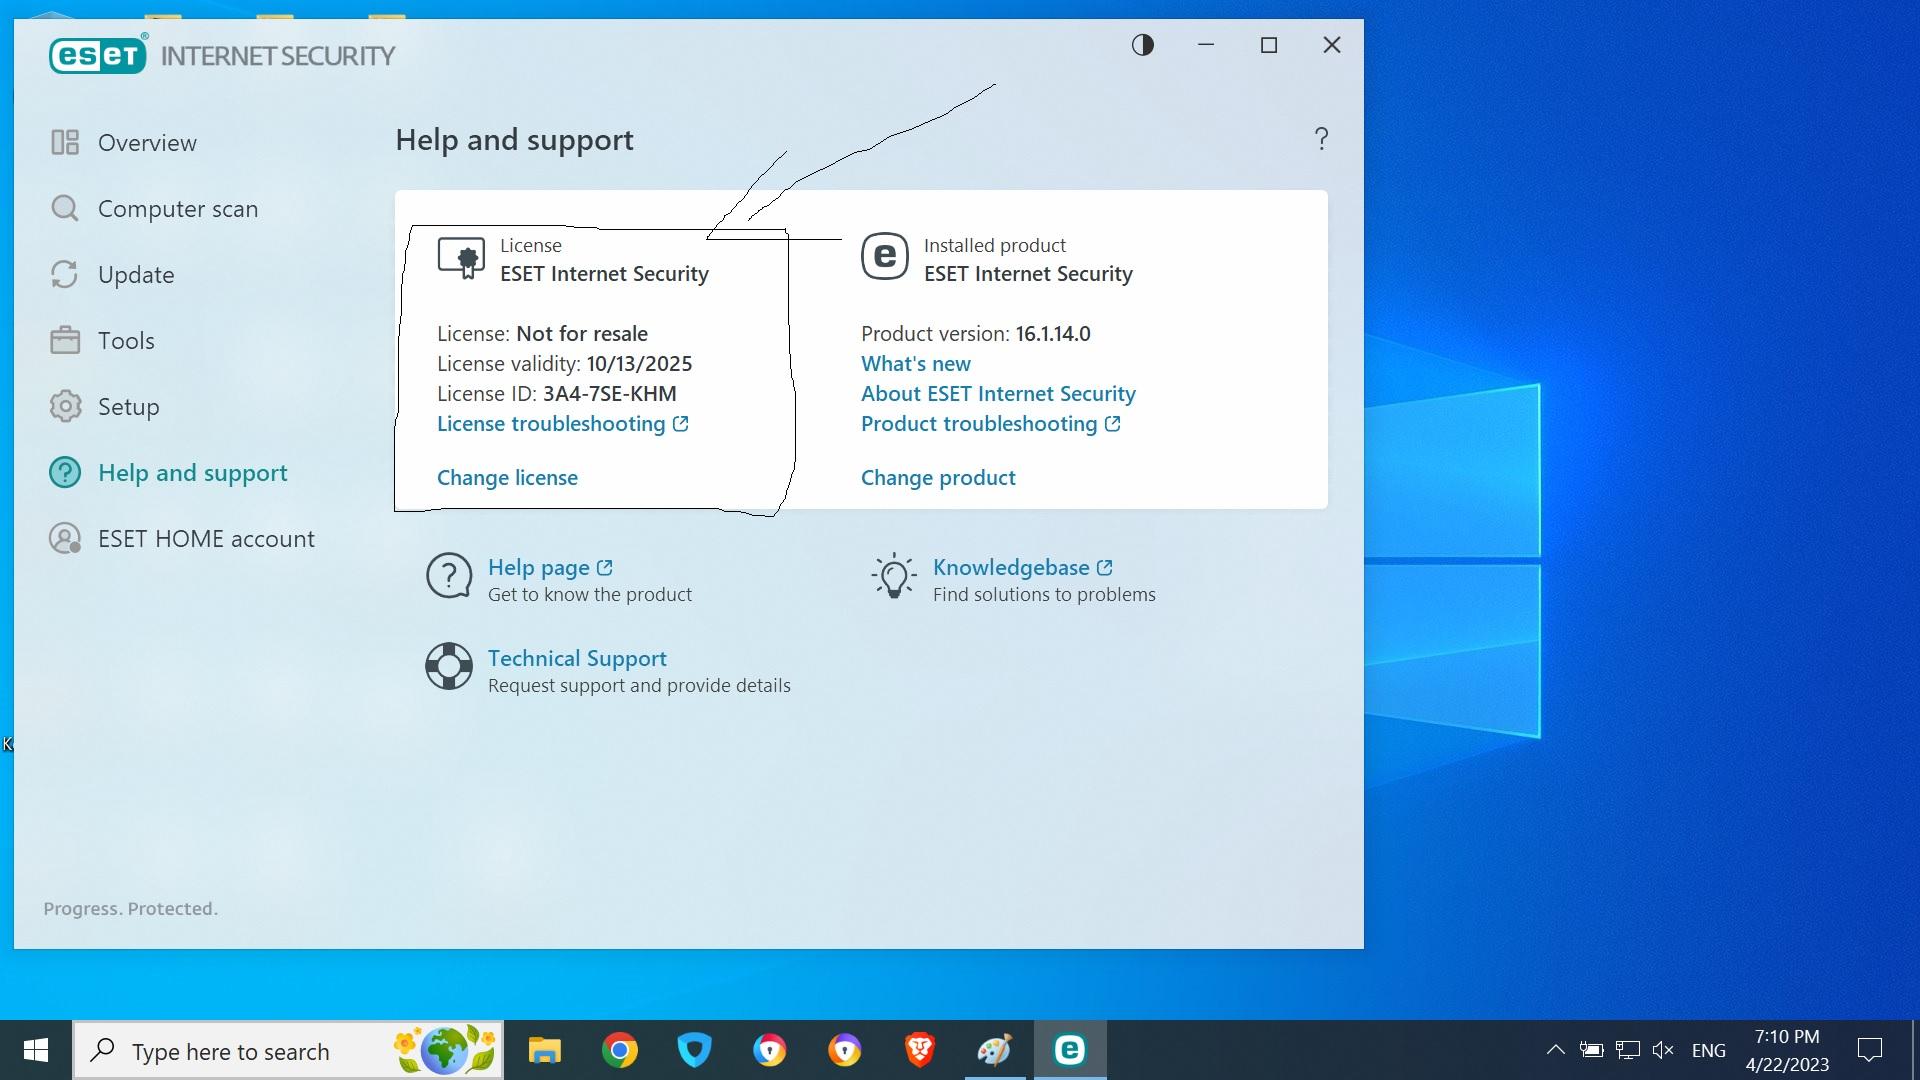
Task: Click the ENG language indicator
Action: coord(1709,1051)
